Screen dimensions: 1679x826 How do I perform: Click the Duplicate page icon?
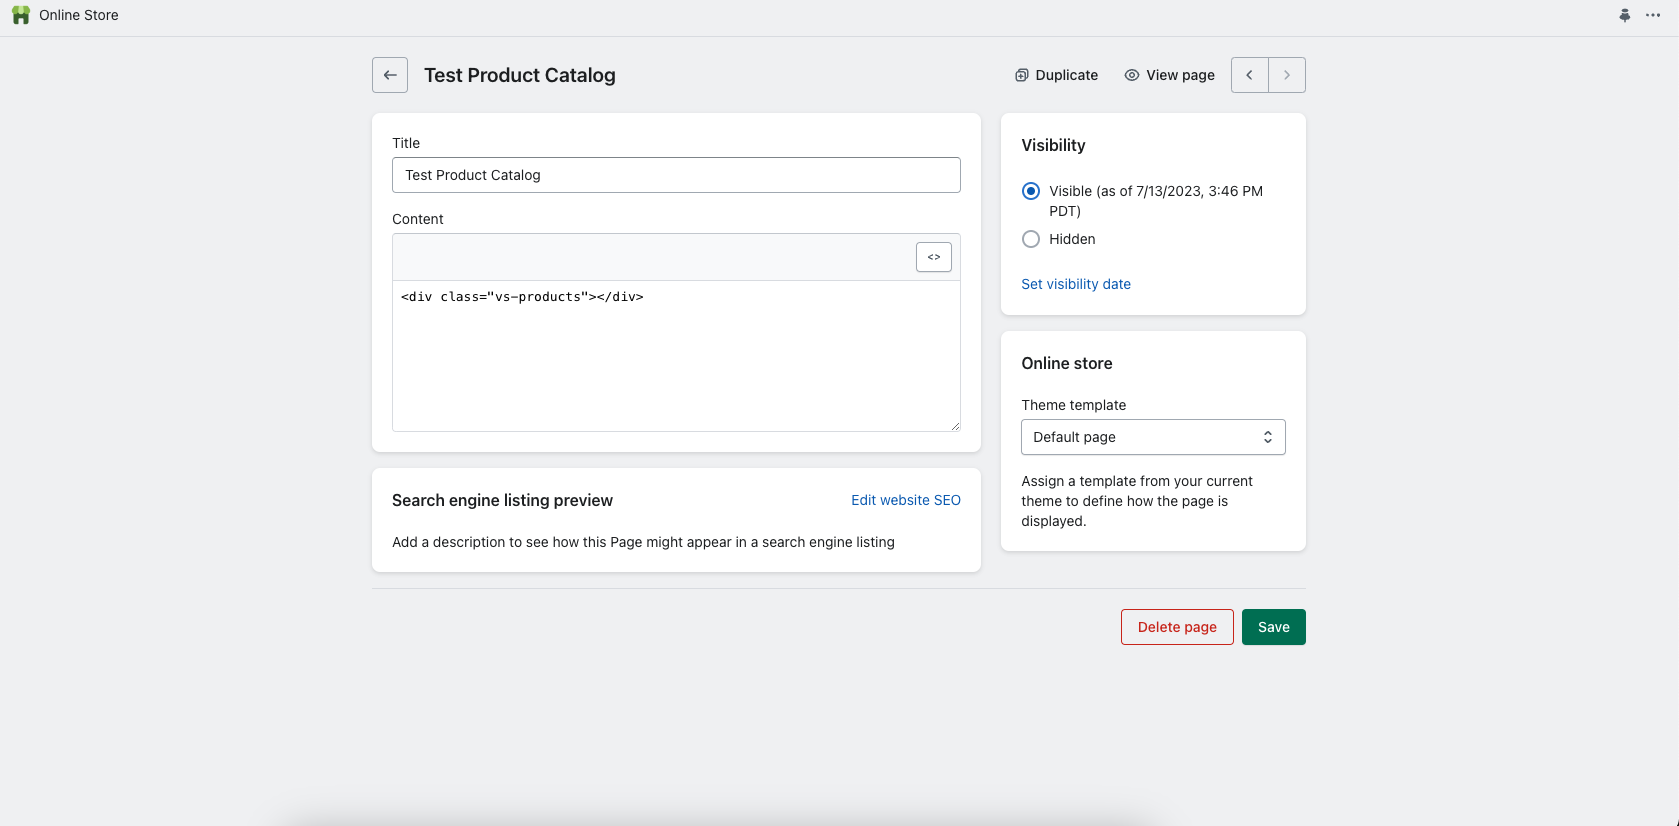1022,75
